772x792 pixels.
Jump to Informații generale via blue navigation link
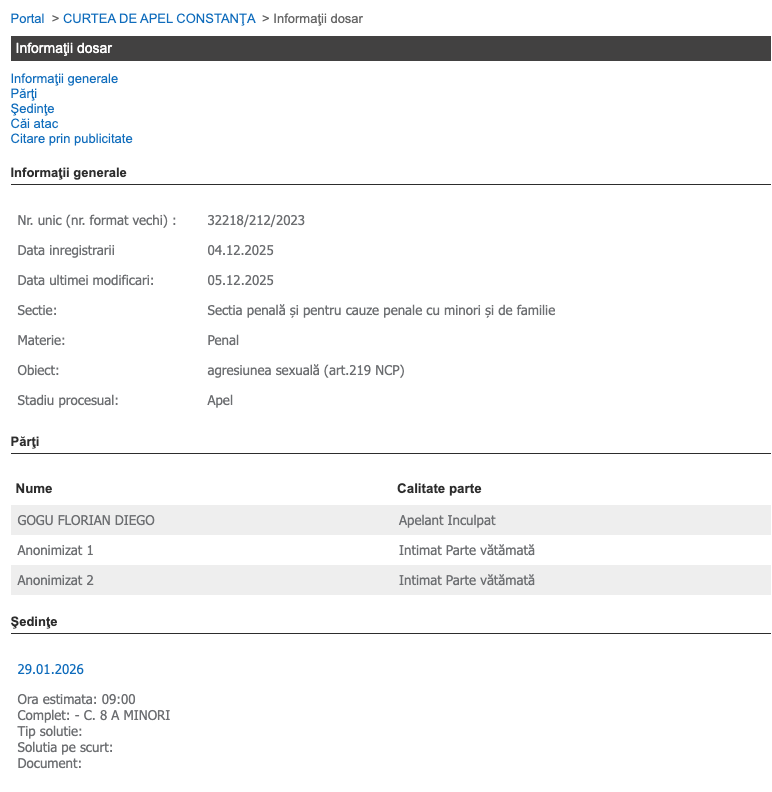pyautogui.click(x=64, y=78)
